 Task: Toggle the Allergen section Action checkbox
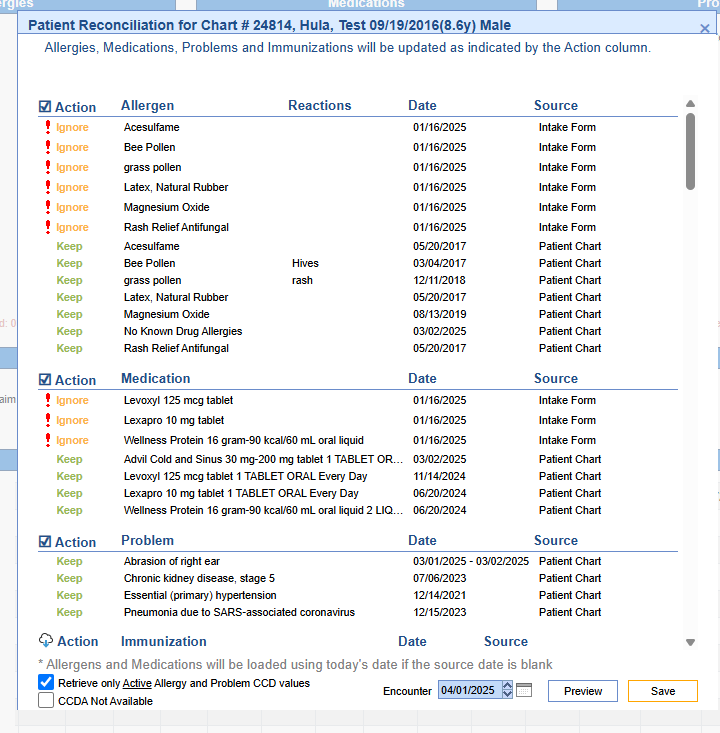click(45, 107)
